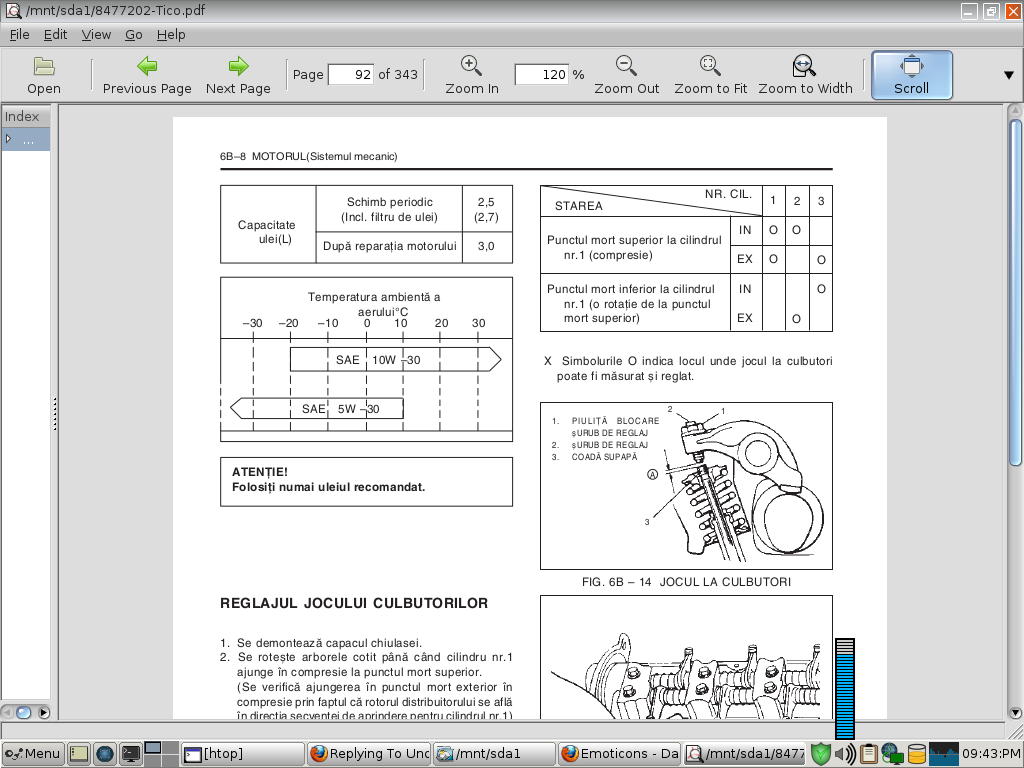Switch to the second virtual desktop in pager

pos(170,747)
